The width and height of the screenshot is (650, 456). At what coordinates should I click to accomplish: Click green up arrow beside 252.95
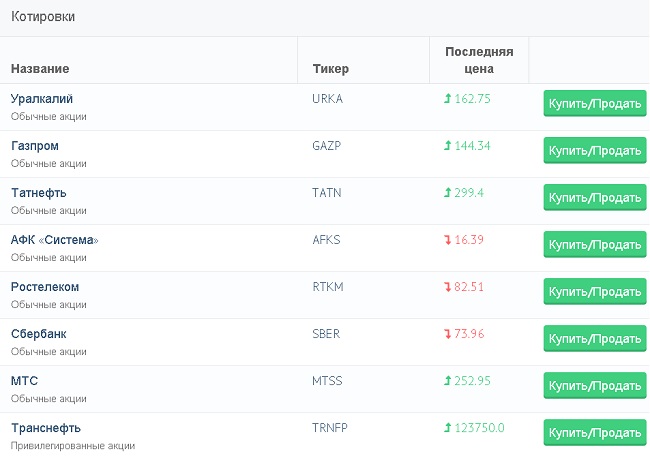[447, 381]
